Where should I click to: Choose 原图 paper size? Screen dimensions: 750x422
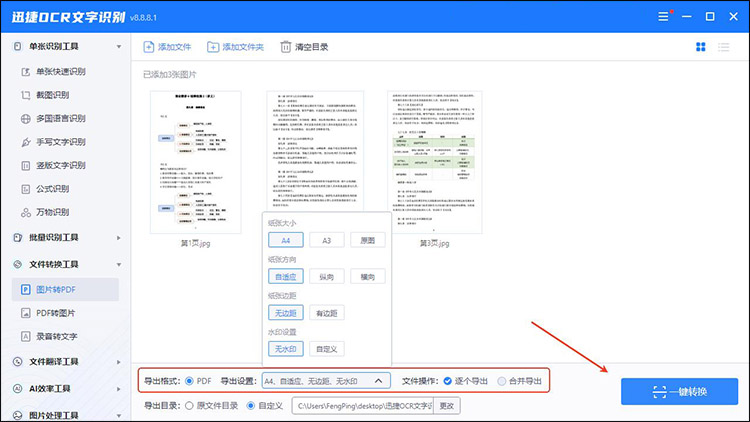pyautogui.click(x=368, y=240)
